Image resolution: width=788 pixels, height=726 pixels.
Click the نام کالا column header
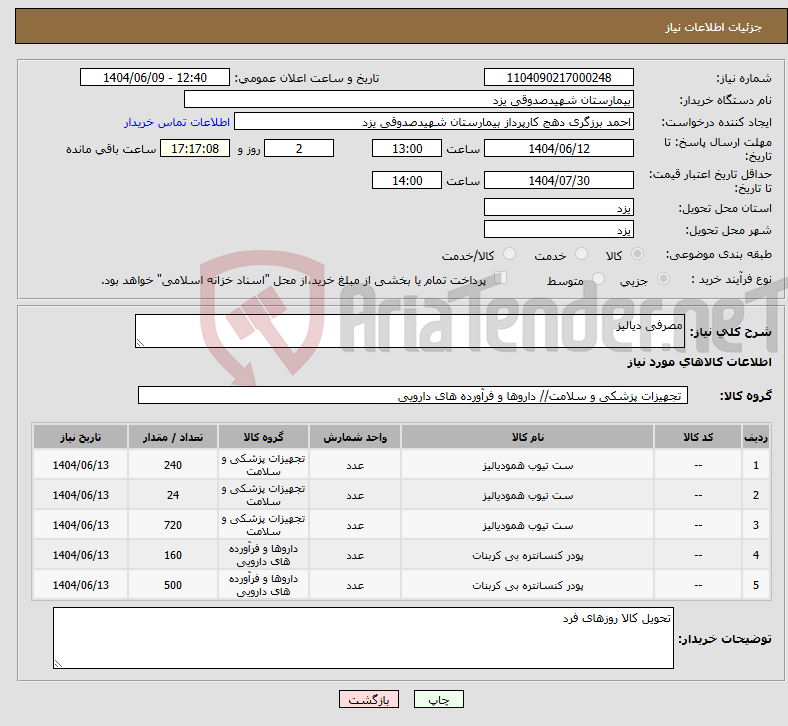tap(527, 437)
